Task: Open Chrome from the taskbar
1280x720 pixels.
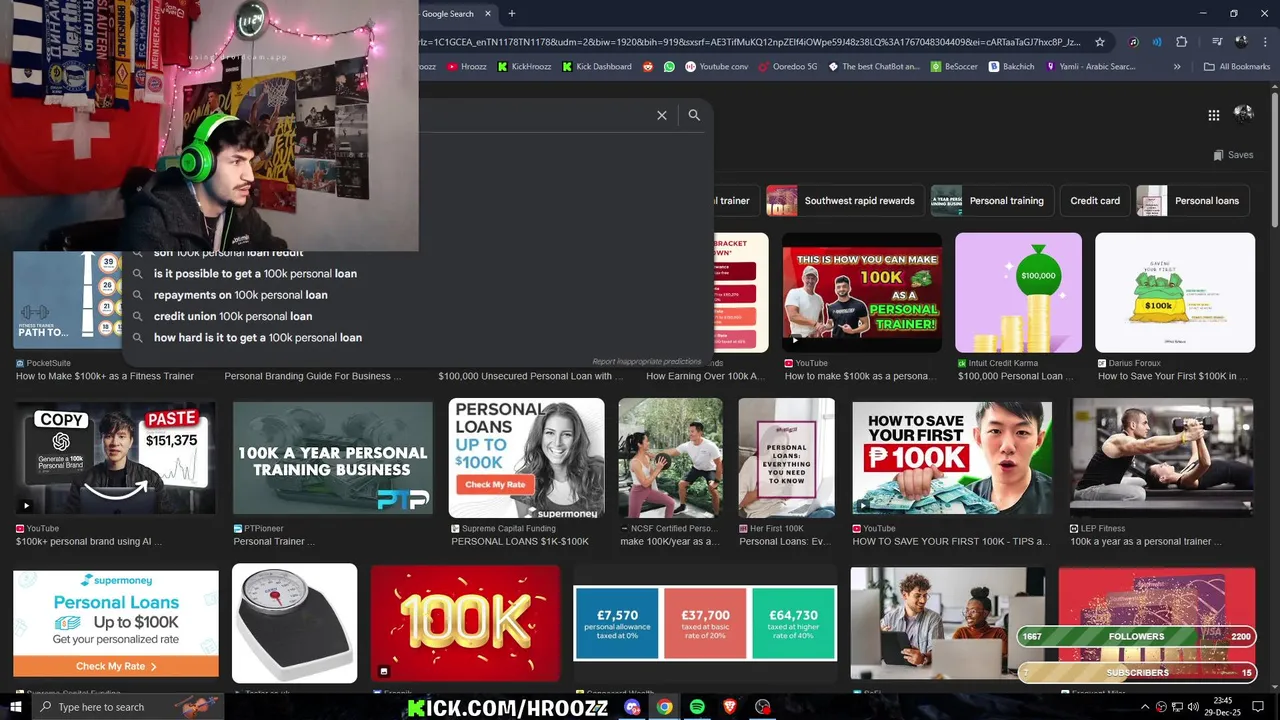Action: (664, 707)
